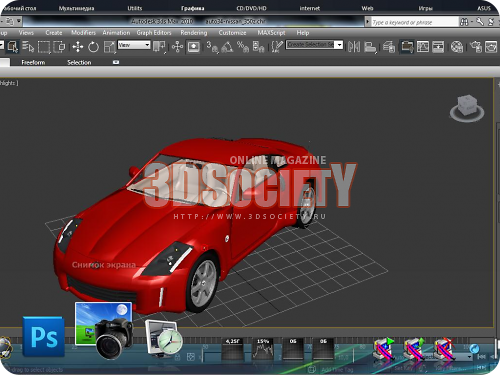Viewport: 500px width, 375px height.
Task: Click the 15% CPU usage gadget
Action: coord(263,349)
